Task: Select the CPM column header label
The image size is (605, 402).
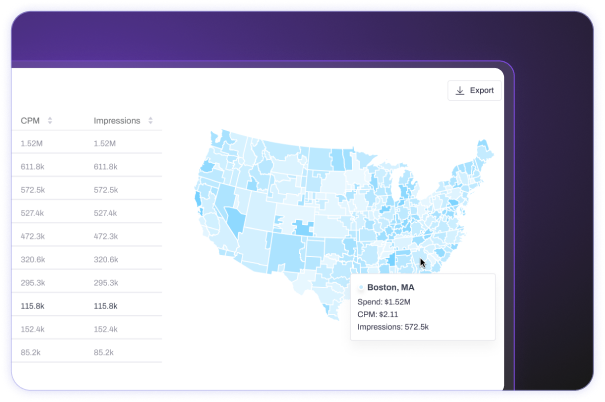Action: (30, 121)
